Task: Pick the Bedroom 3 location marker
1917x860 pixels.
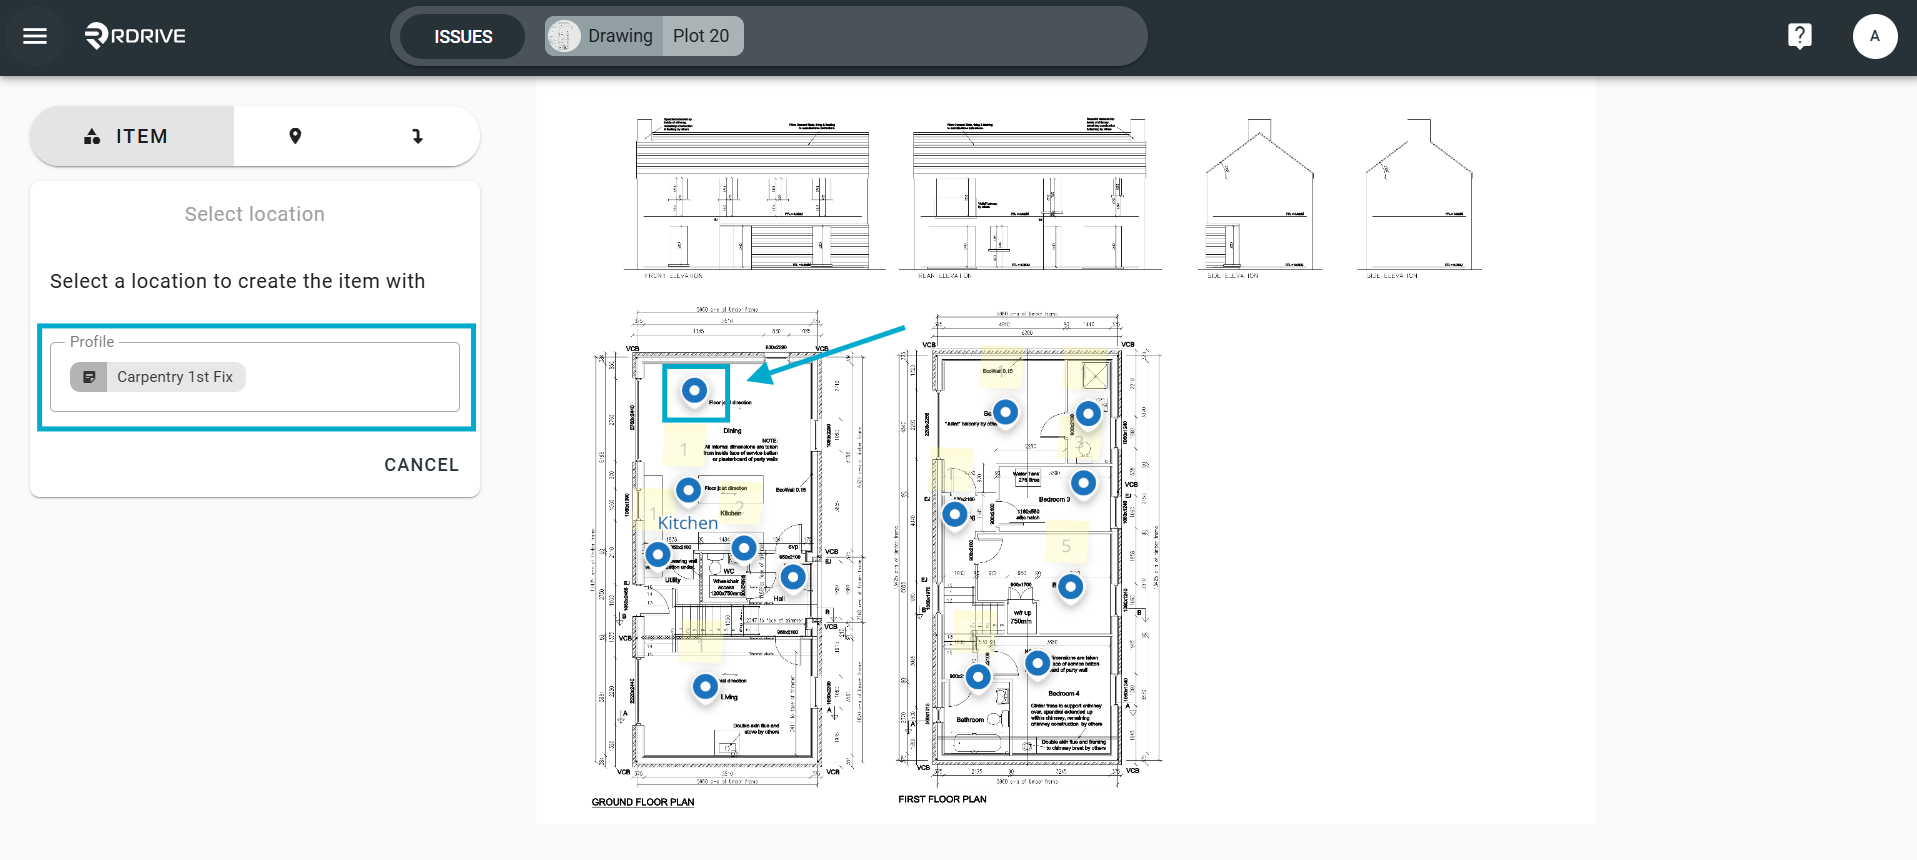Action: coord(1083,483)
